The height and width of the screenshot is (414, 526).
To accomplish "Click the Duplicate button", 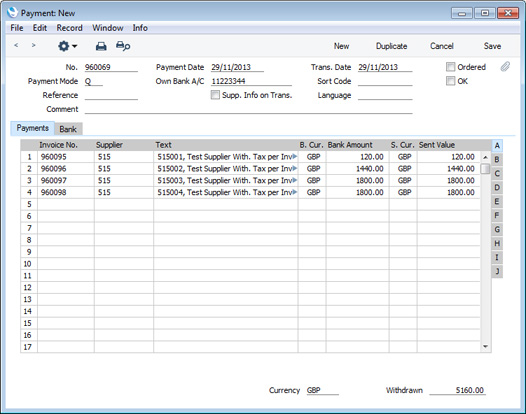I will (391, 46).
